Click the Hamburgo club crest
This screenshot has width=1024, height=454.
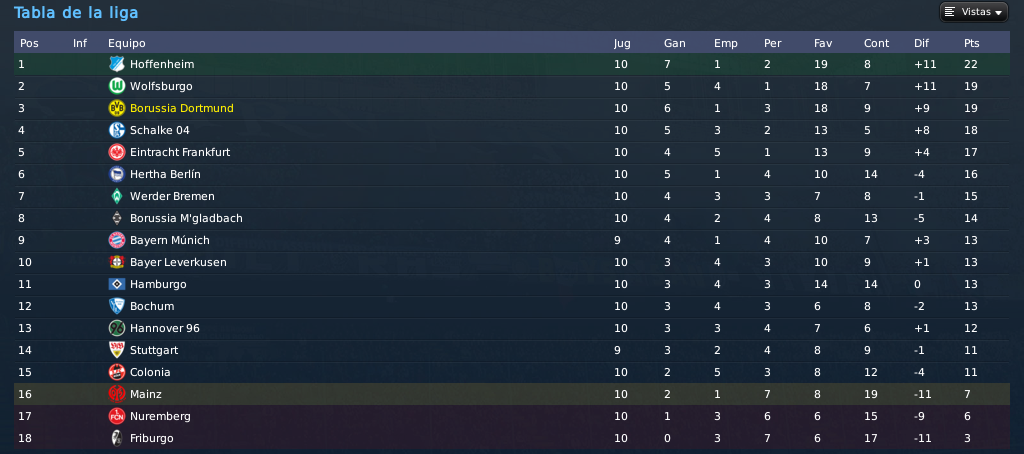[117, 284]
